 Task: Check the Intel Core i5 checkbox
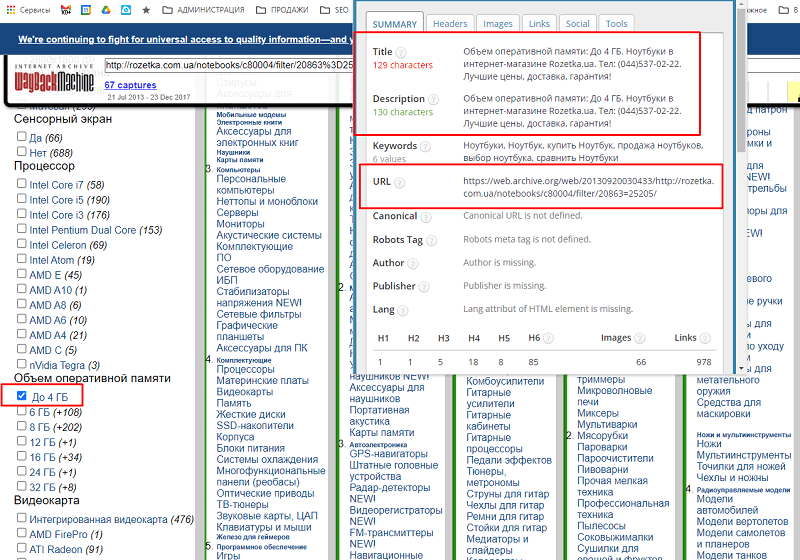pyautogui.click(x=21, y=198)
